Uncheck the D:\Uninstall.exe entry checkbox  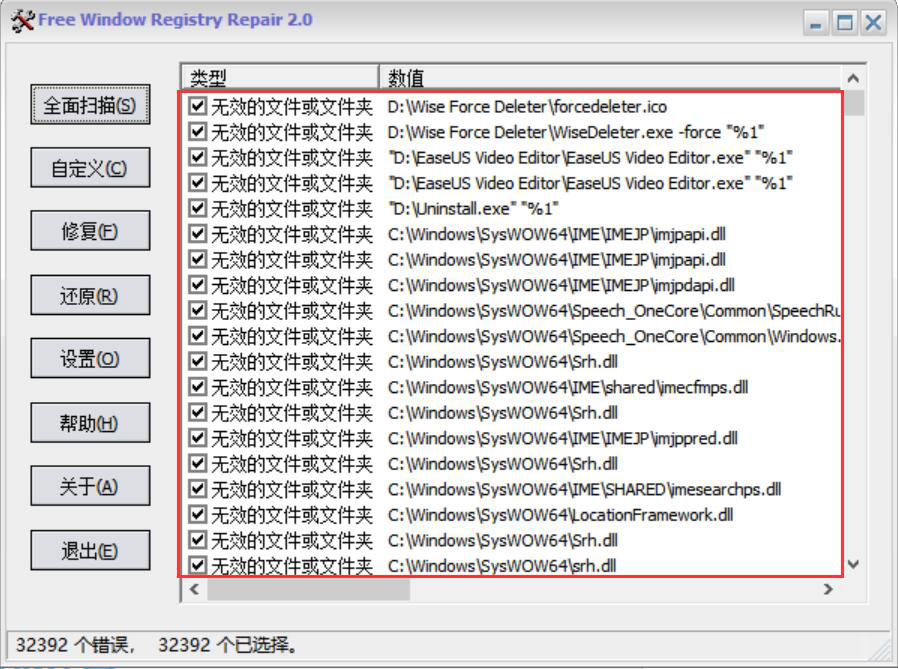click(198, 208)
